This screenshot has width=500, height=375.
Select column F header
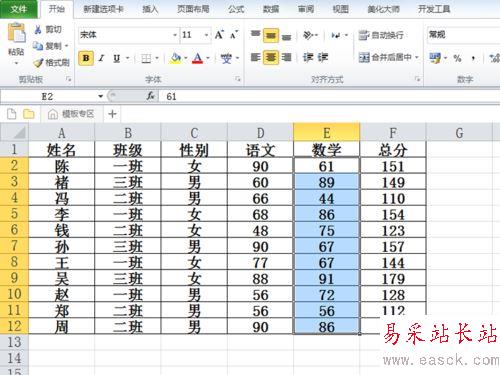(393, 133)
